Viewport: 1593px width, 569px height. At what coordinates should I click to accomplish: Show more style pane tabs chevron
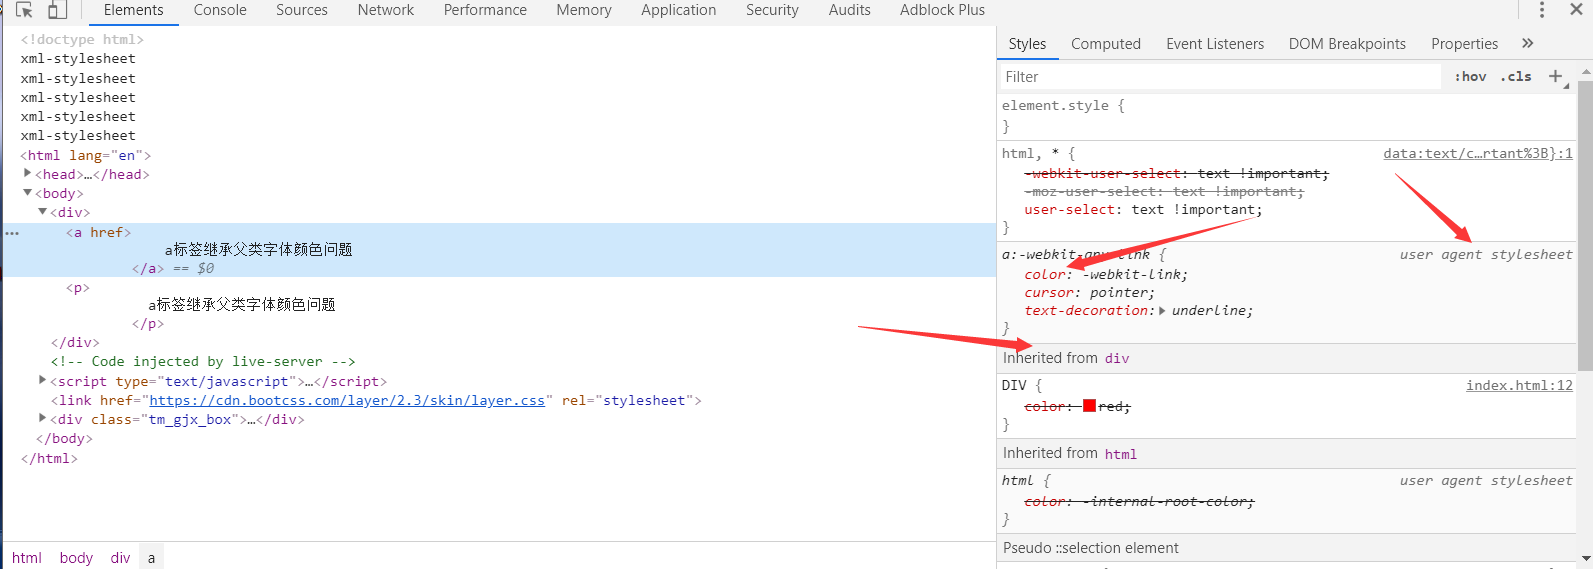(1527, 43)
